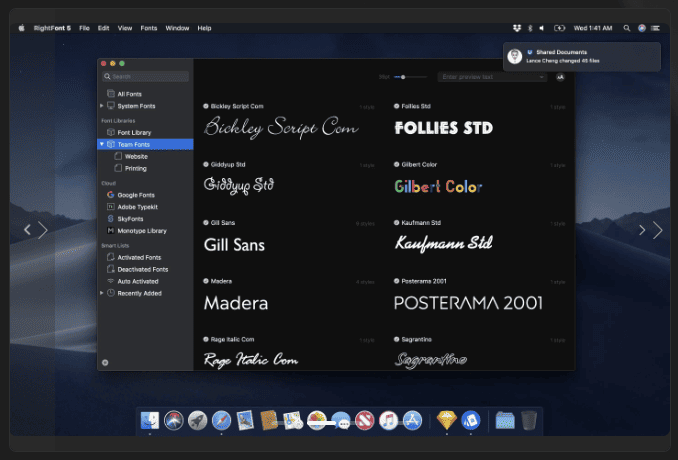The width and height of the screenshot is (678, 460).
Task: Click the Sagrantino font name label
Action: click(416, 339)
